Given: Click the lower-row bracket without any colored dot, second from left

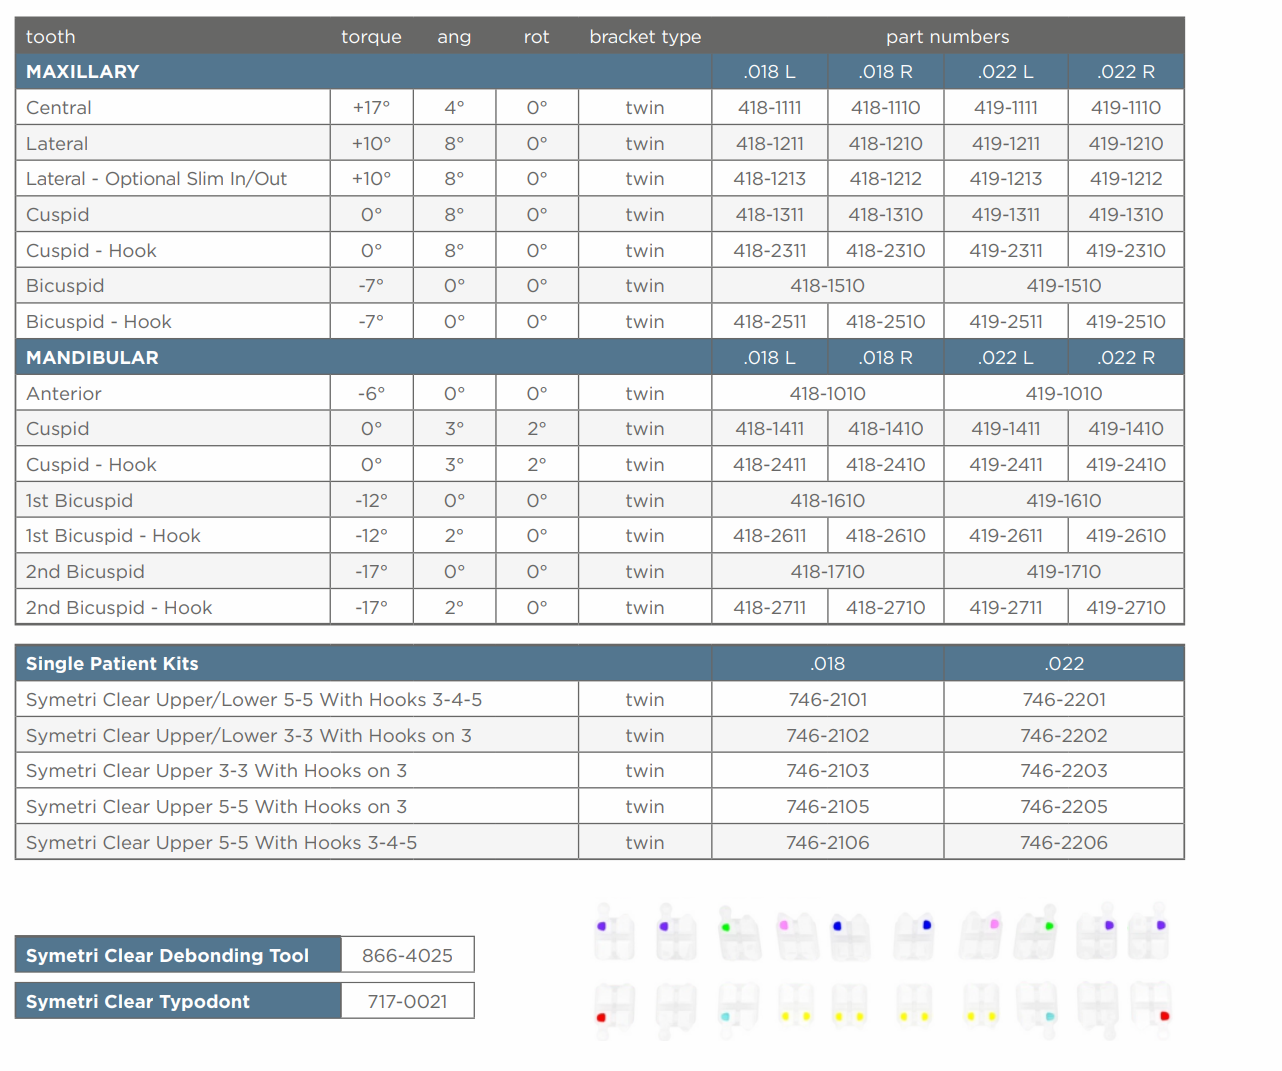Looking at the screenshot, I should pos(676,1007).
